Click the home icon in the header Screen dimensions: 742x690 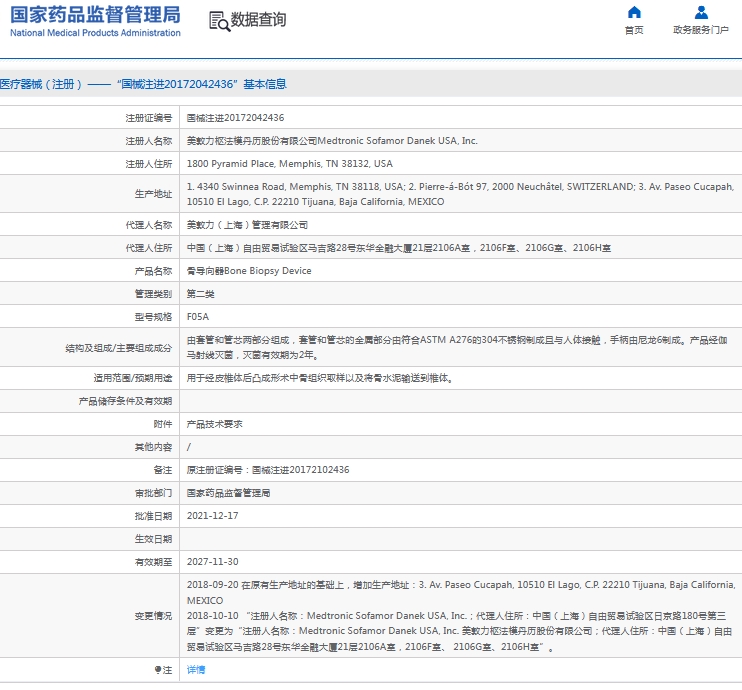pyautogui.click(x=634, y=13)
